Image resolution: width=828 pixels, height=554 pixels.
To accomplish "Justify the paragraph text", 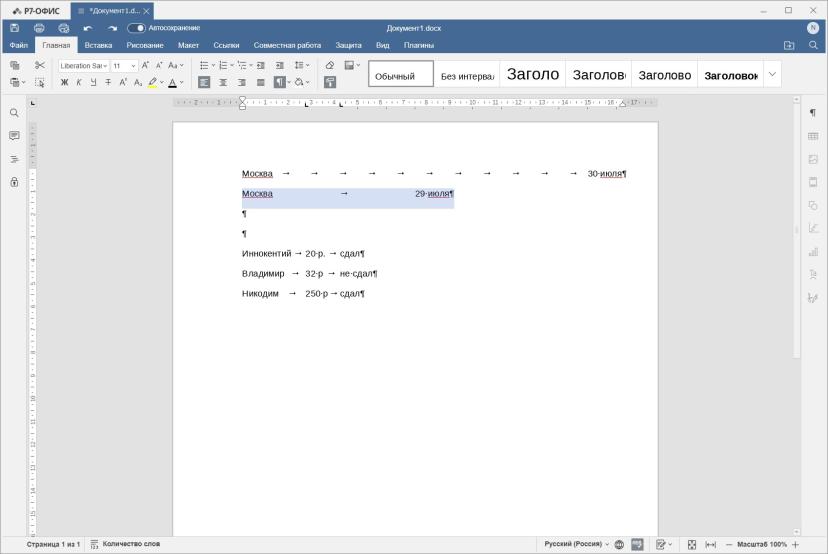I will (261, 82).
